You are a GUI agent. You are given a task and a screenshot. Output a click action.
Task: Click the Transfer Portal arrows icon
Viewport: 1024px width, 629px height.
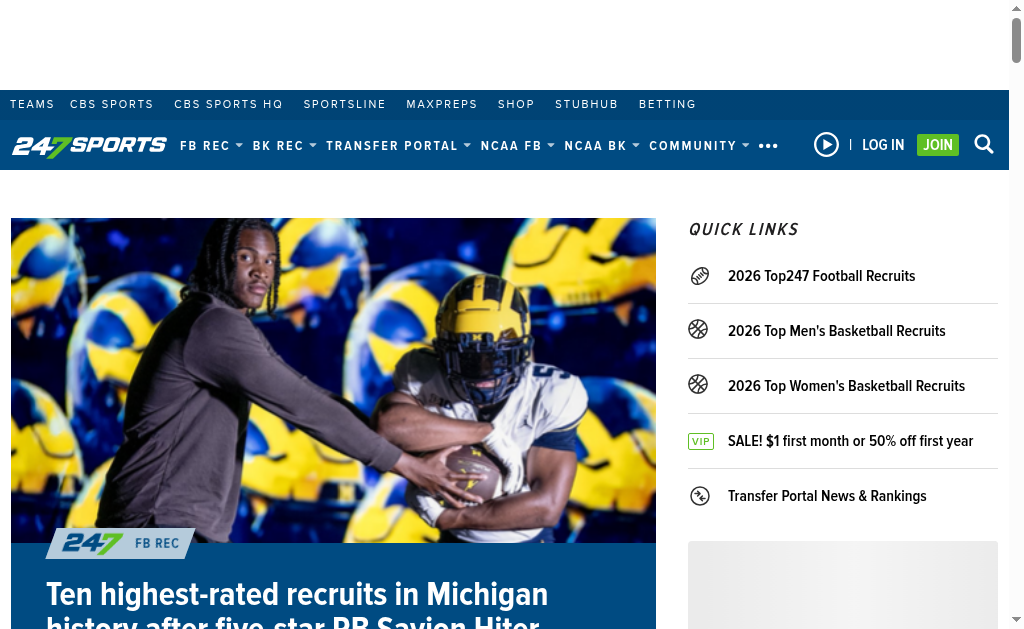(x=699, y=496)
